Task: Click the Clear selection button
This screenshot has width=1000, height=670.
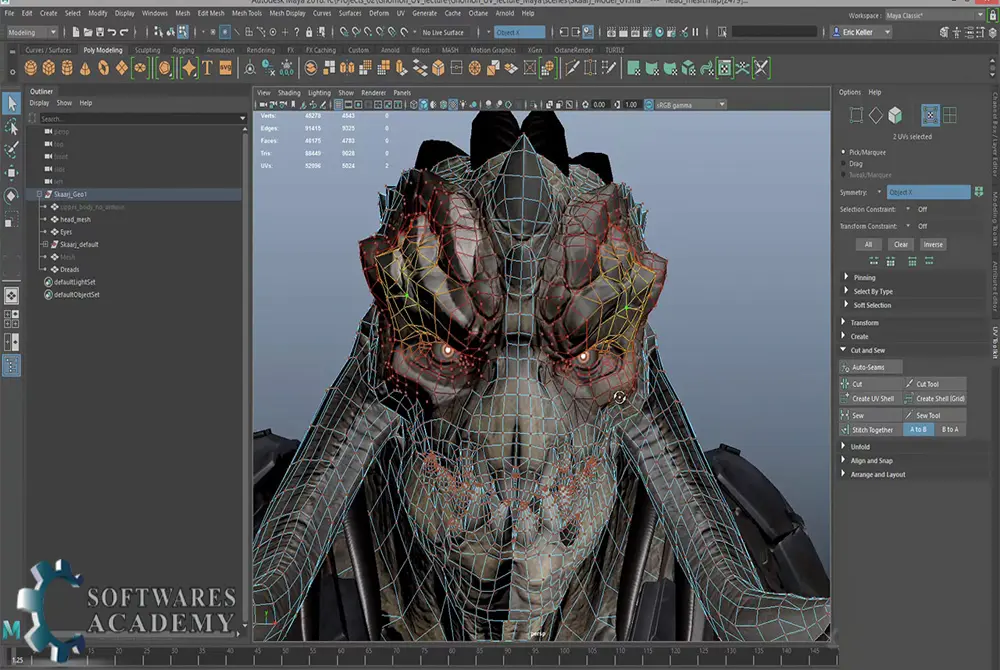Action: pyautogui.click(x=901, y=244)
